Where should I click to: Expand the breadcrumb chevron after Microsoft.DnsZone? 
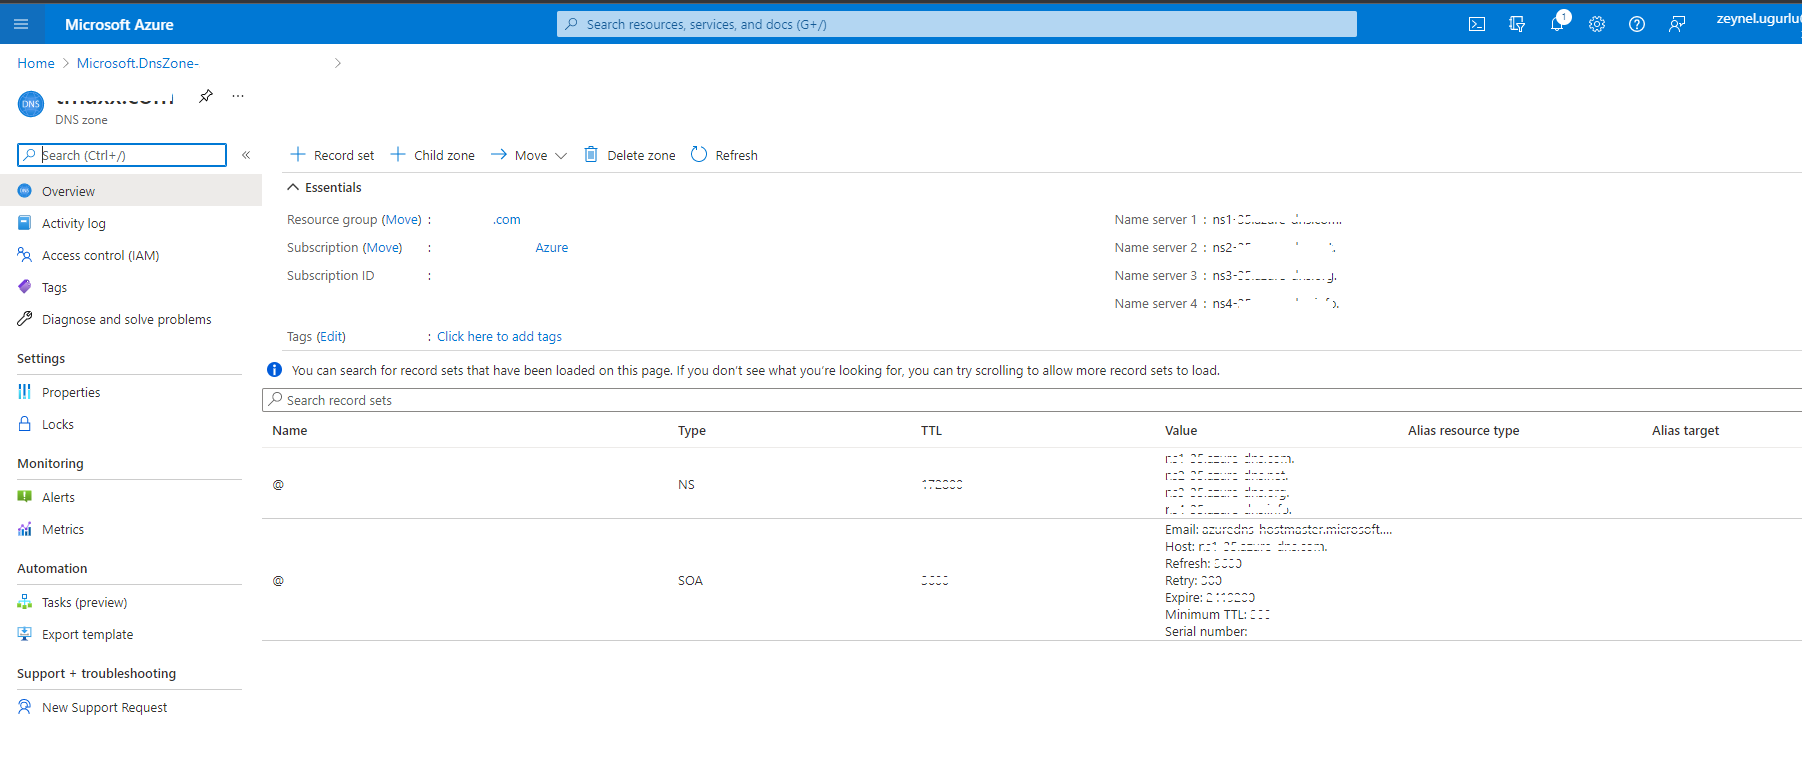(x=338, y=63)
